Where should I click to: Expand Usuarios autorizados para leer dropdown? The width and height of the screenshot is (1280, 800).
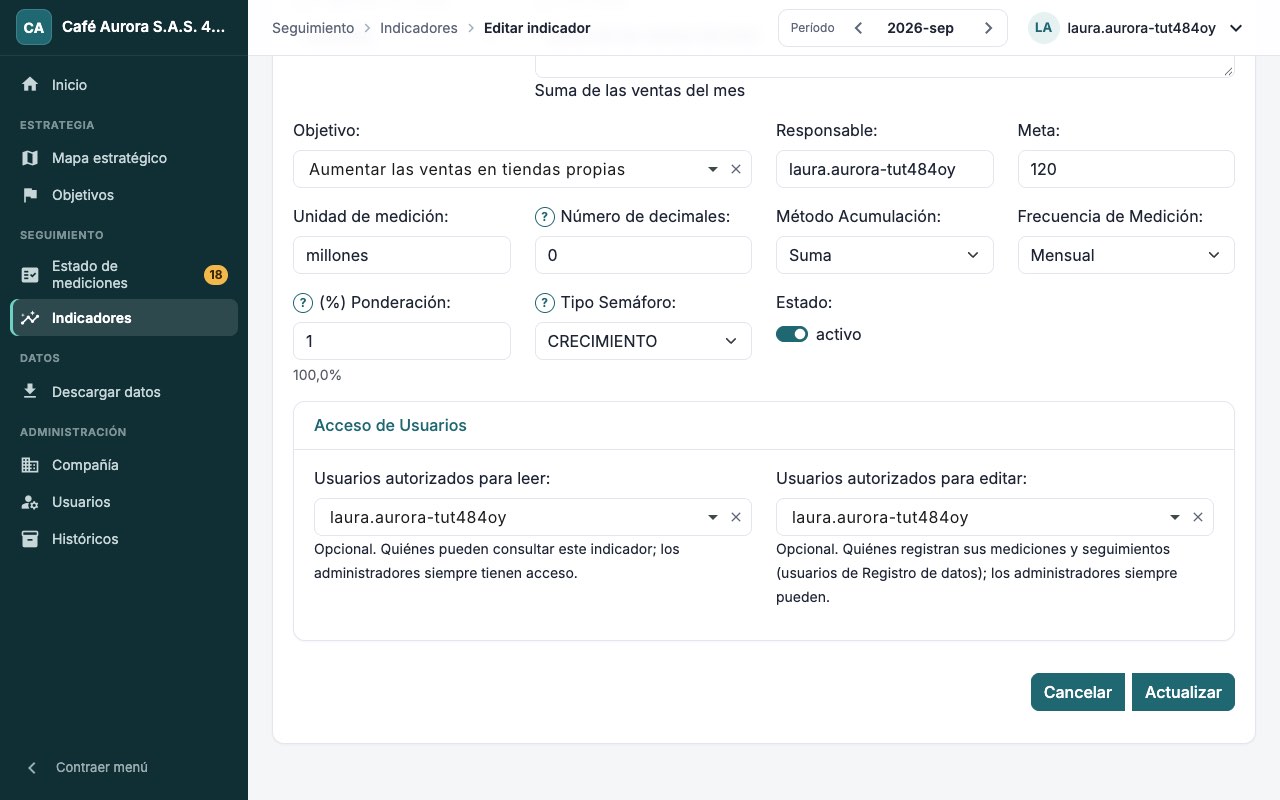pyautogui.click(x=713, y=517)
